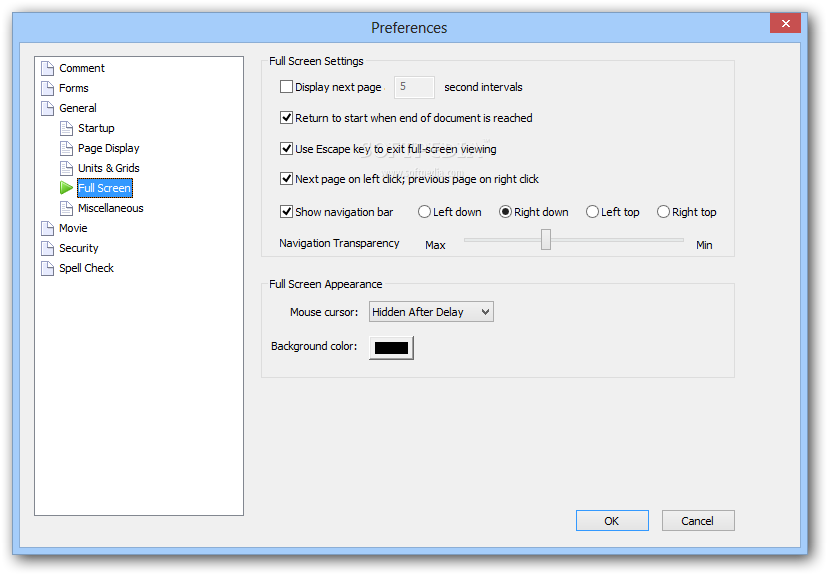828x575 pixels.
Task: Open the Mouse cursor dropdown
Action: [x=431, y=312]
